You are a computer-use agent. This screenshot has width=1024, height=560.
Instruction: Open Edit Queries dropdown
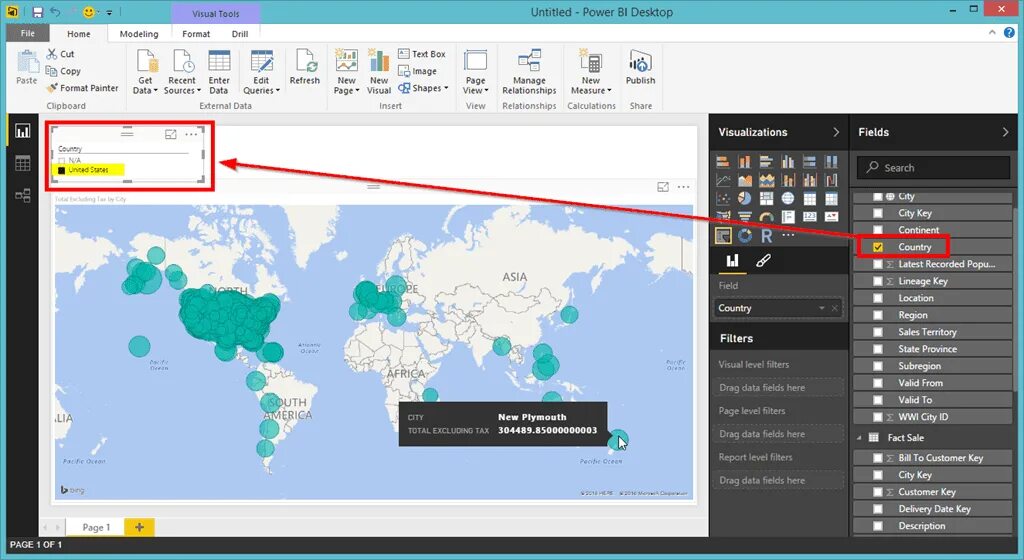pos(261,72)
